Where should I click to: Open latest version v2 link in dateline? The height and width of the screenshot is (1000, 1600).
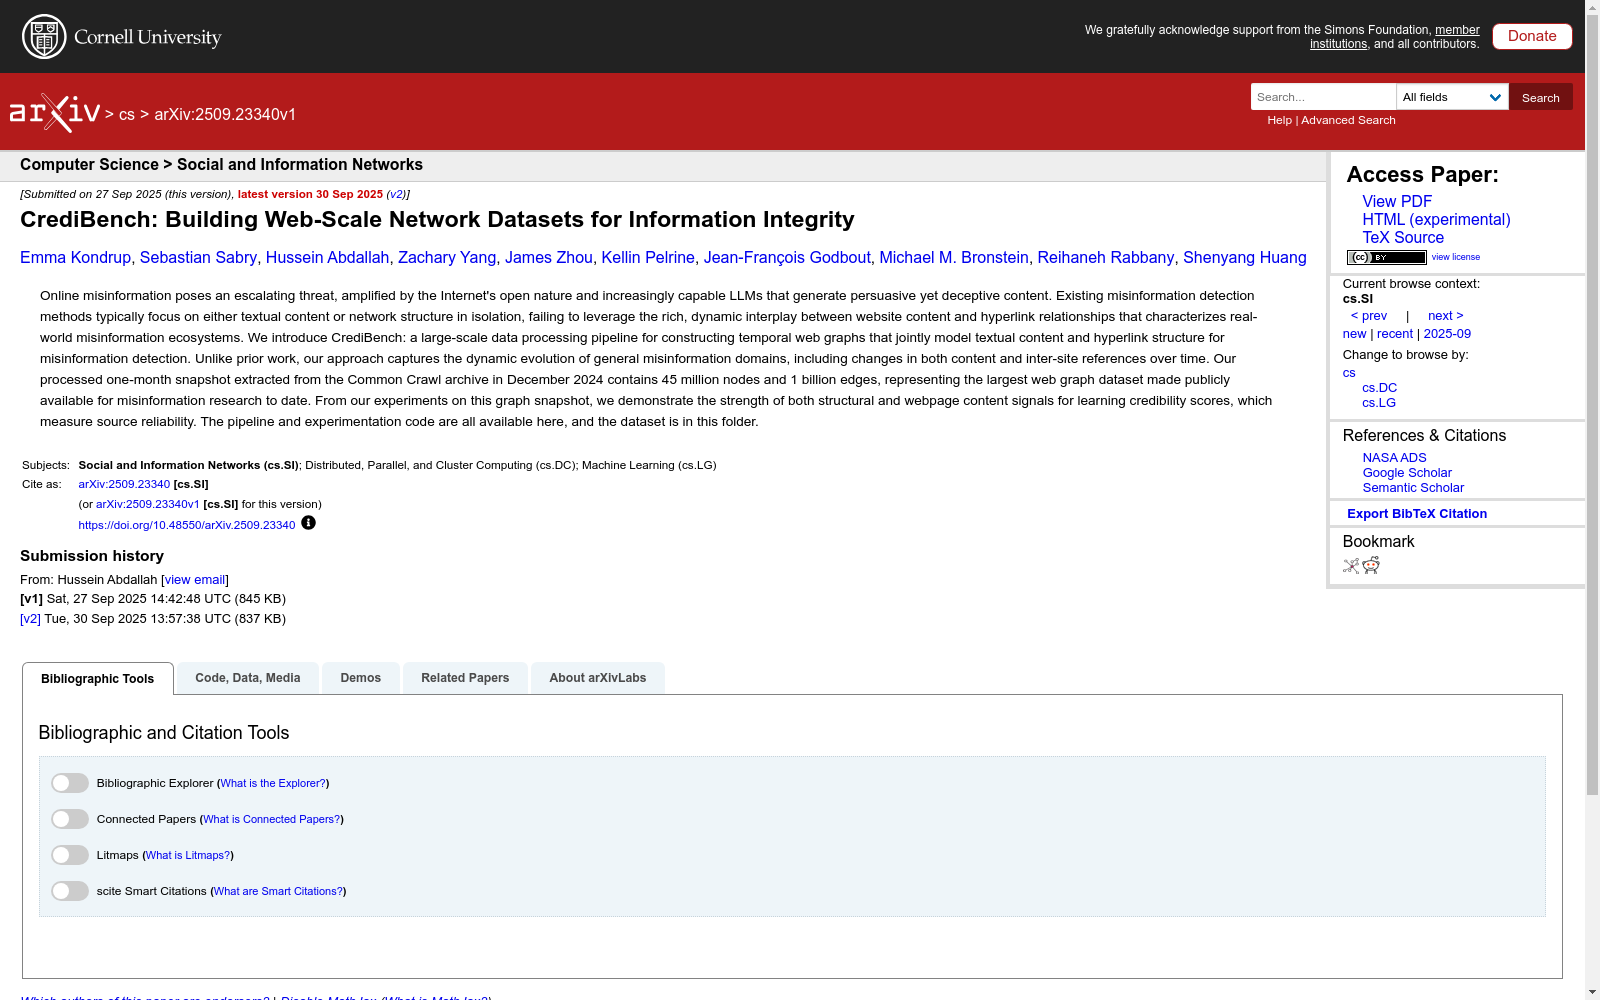pyautogui.click(x=397, y=194)
